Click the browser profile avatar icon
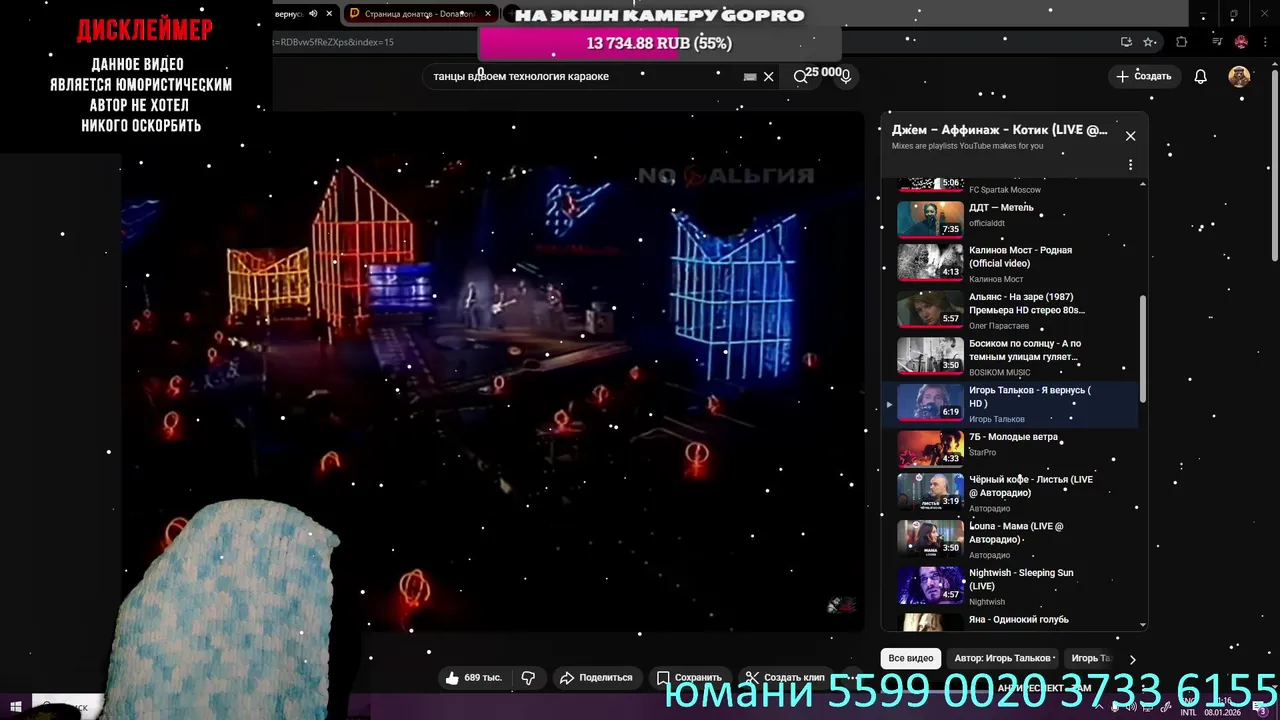Screen dimensions: 1280x720 point(1241,42)
